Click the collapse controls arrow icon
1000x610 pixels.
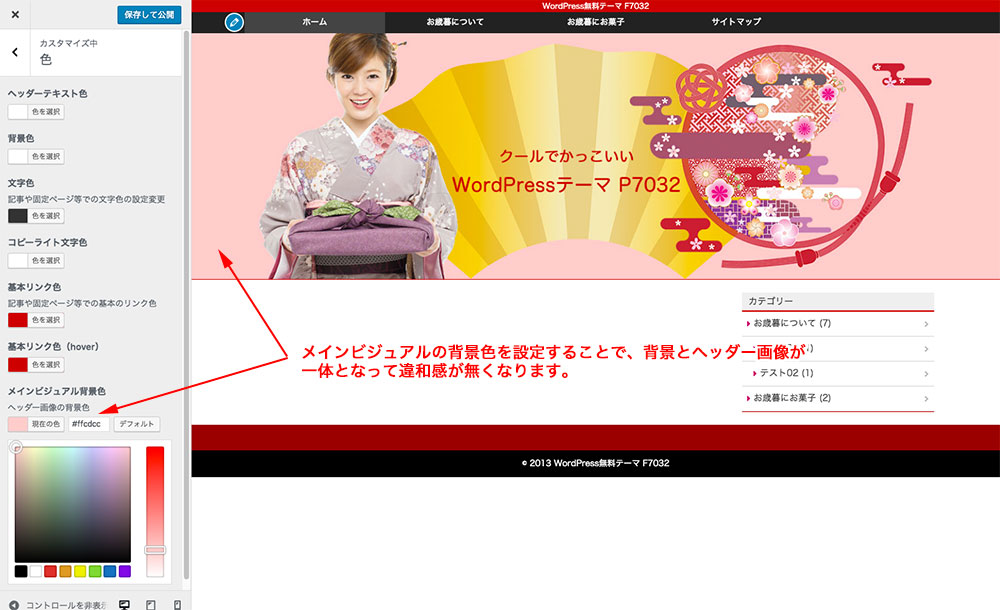tap(14, 605)
